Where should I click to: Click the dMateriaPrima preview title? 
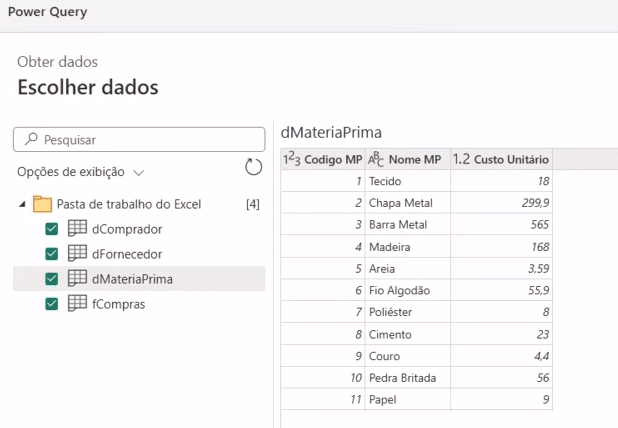[x=331, y=132]
